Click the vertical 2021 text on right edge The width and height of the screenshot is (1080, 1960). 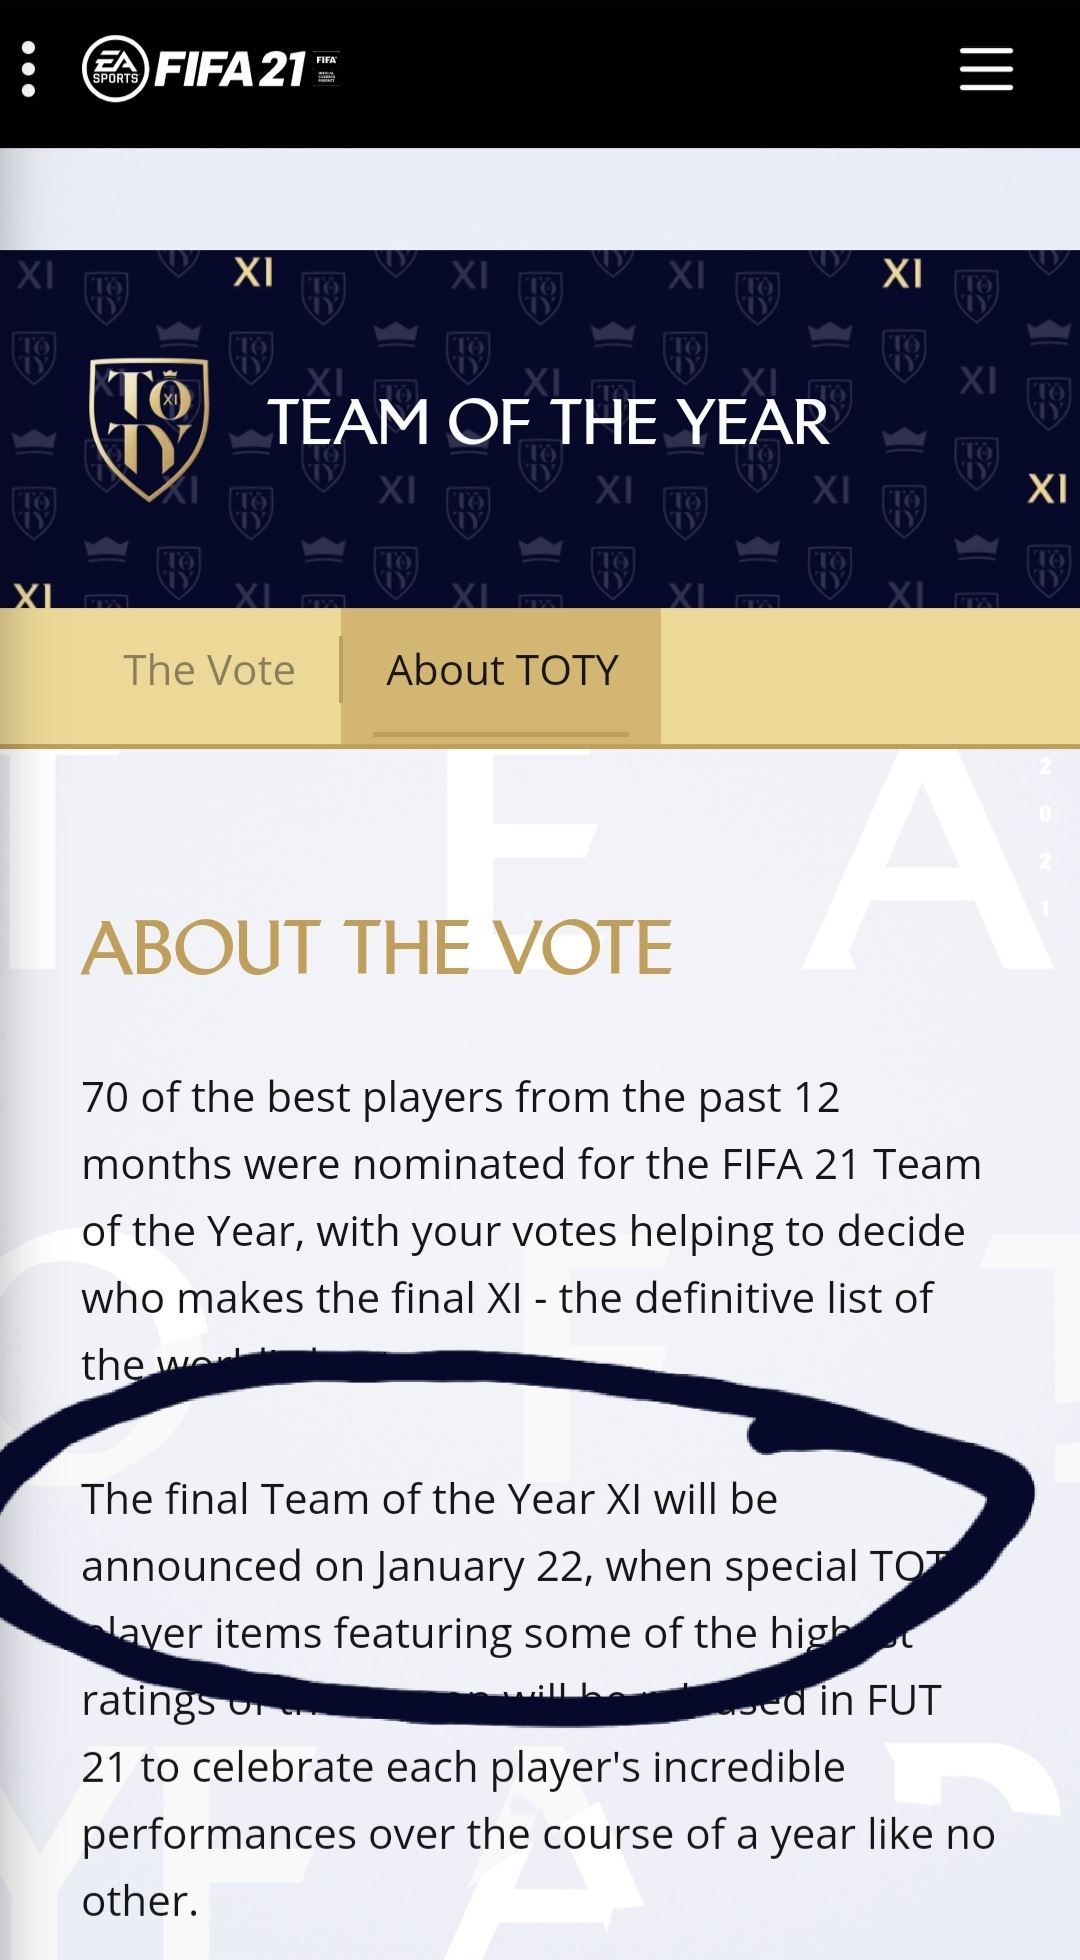click(x=1045, y=838)
